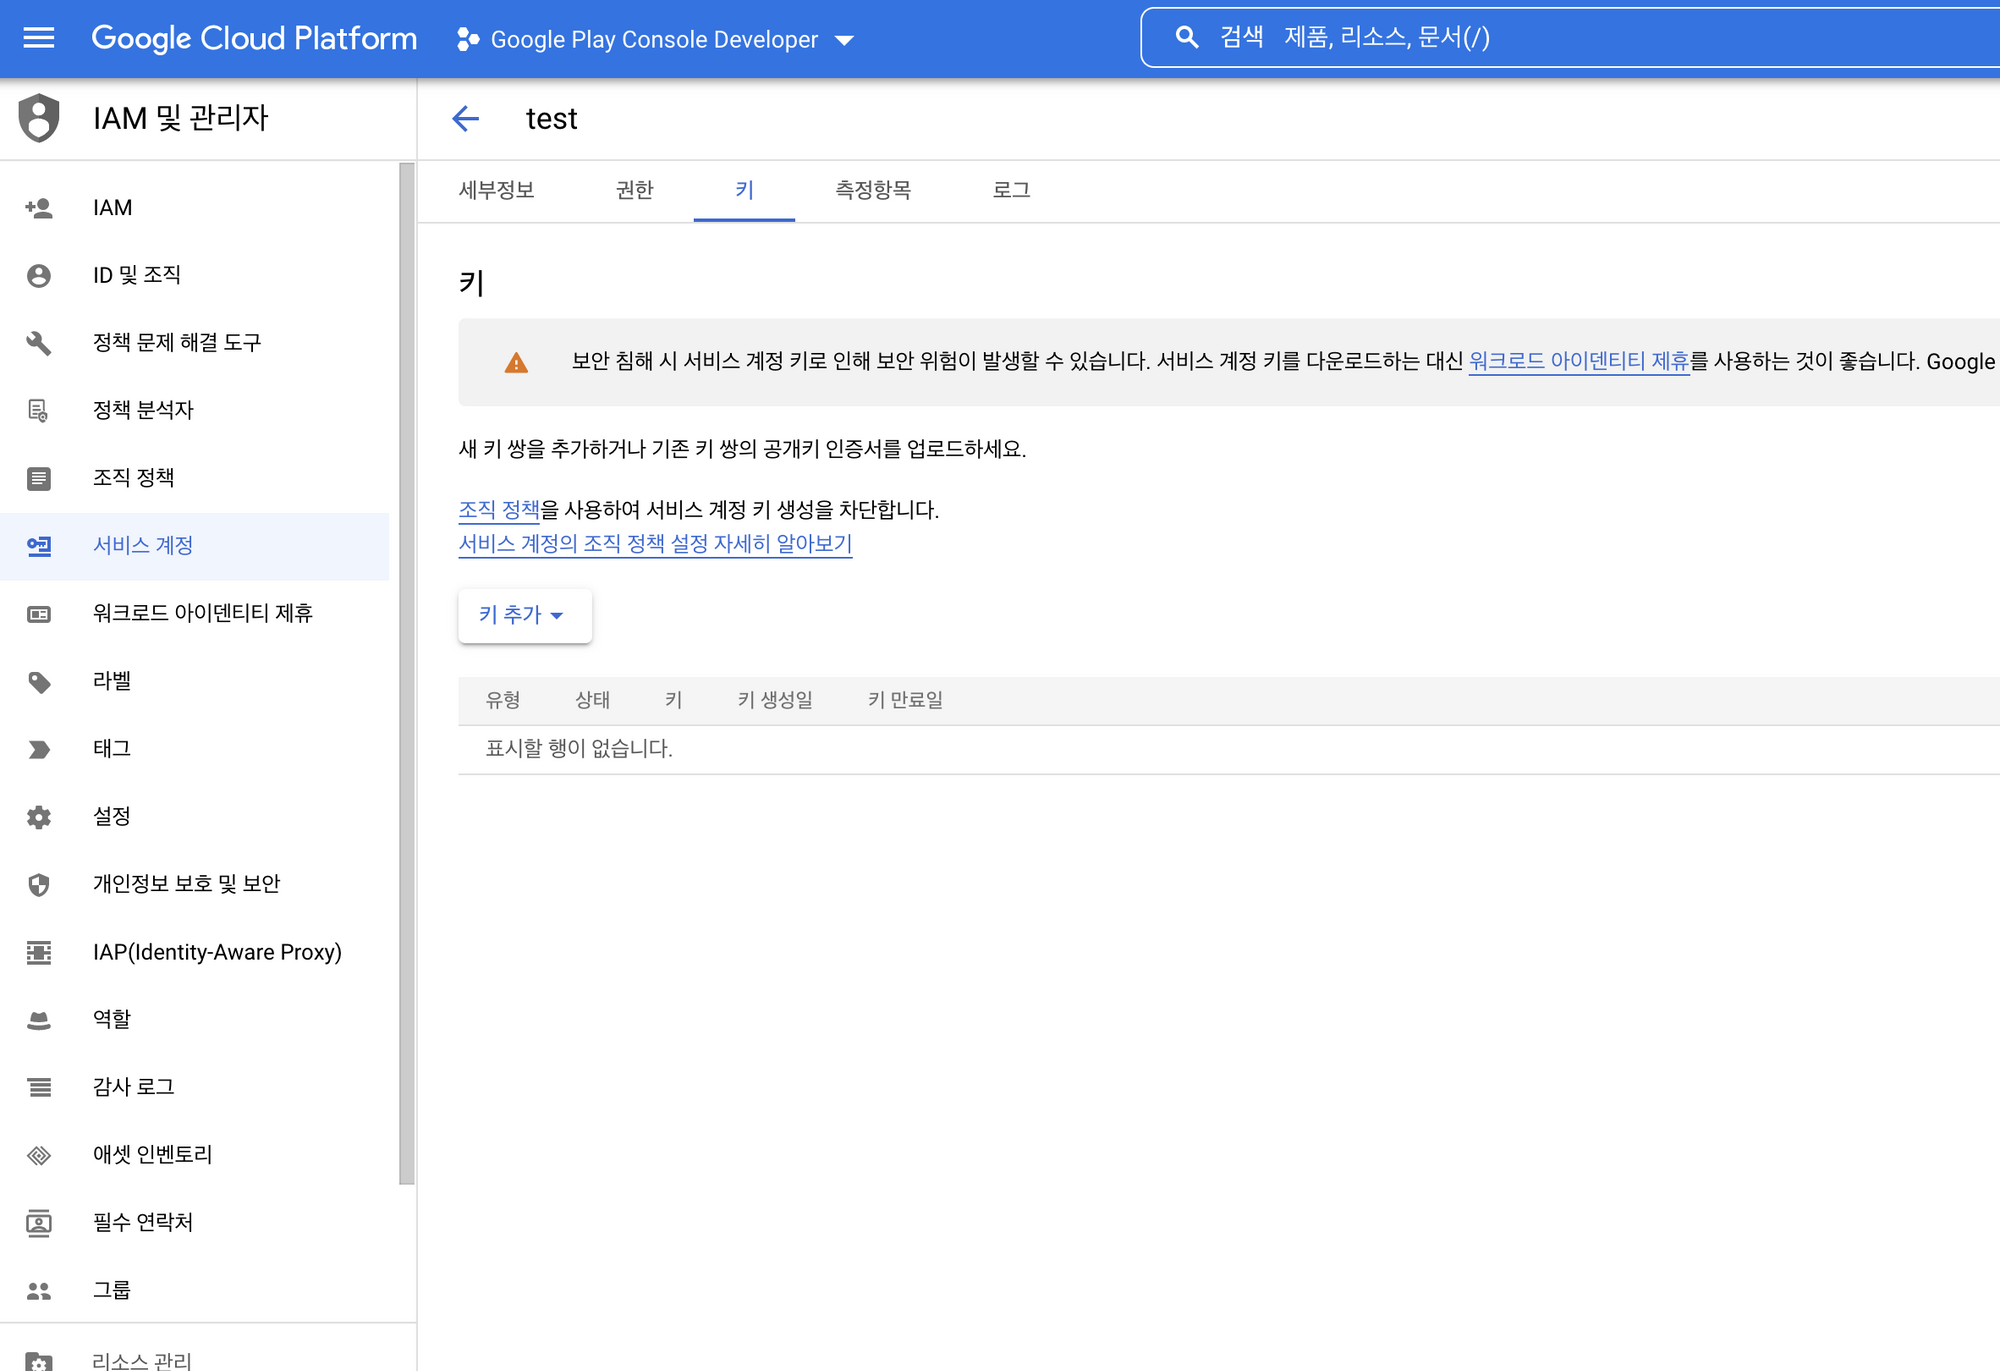Viewport: 2000px width, 1371px height.
Task: Click the back arrow next to test
Action: point(465,119)
